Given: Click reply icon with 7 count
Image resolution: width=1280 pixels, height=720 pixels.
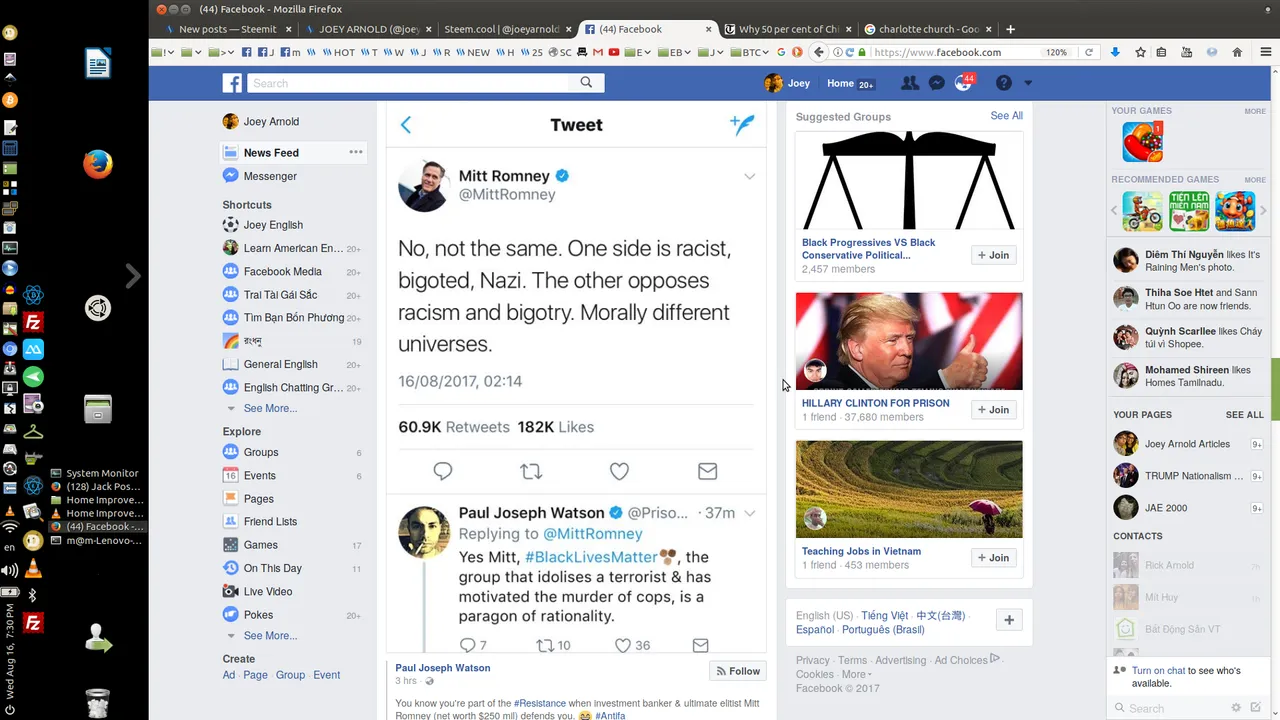Looking at the screenshot, I should coord(467,645).
